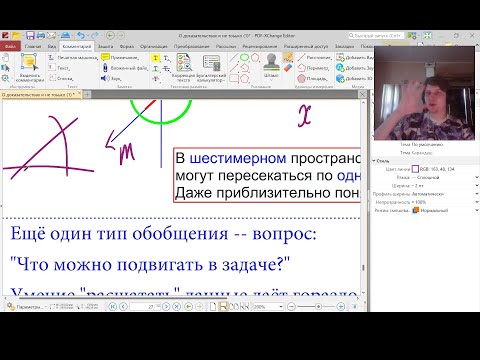The height and width of the screenshot is (360, 480).
Task: Select the Perimeter measurement tool
Action: [x=313, y=68]
